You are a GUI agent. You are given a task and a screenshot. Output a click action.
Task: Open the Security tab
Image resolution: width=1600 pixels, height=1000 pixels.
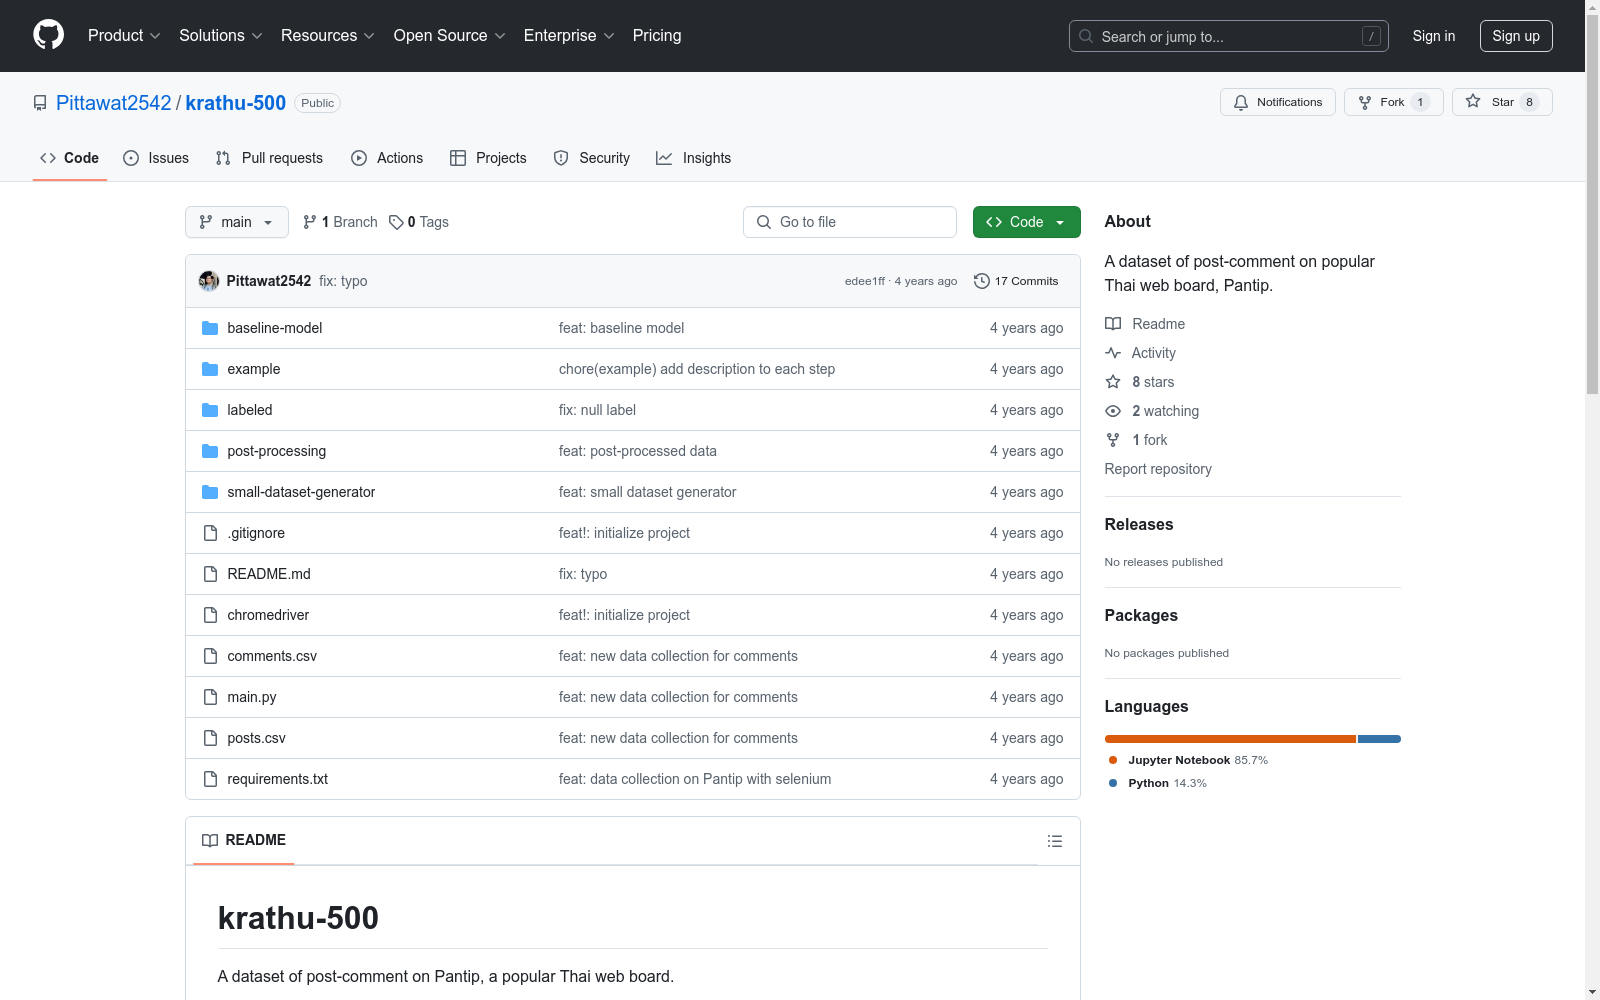(x=592, y=158)
